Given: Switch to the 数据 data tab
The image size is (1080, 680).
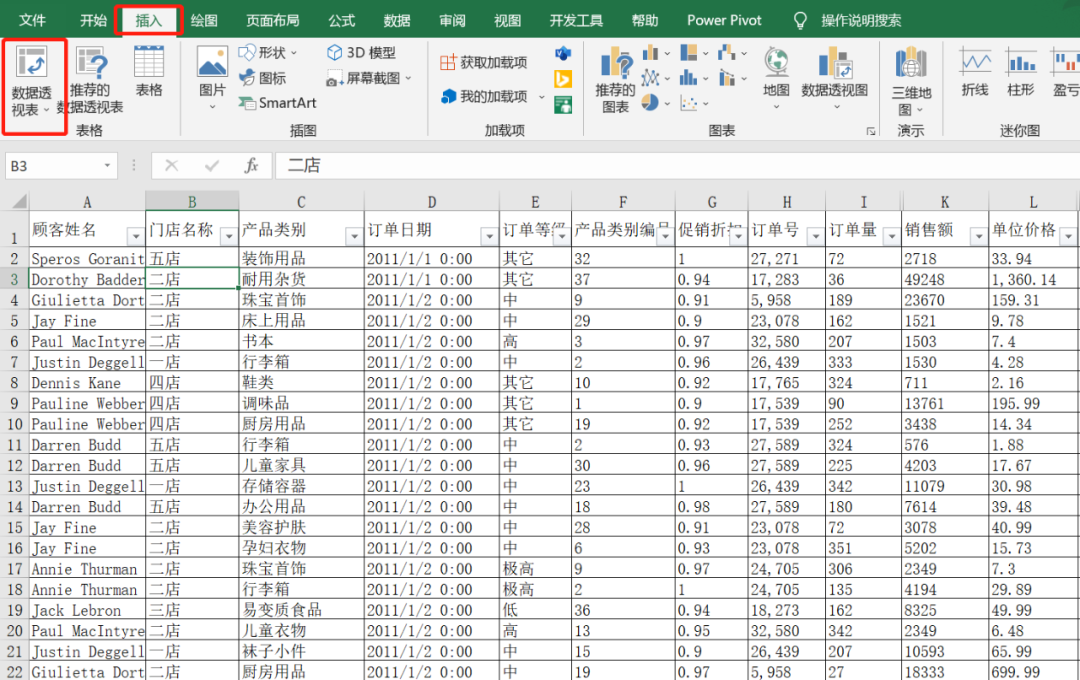Looking at the screenshot, I should pos(397,21).
